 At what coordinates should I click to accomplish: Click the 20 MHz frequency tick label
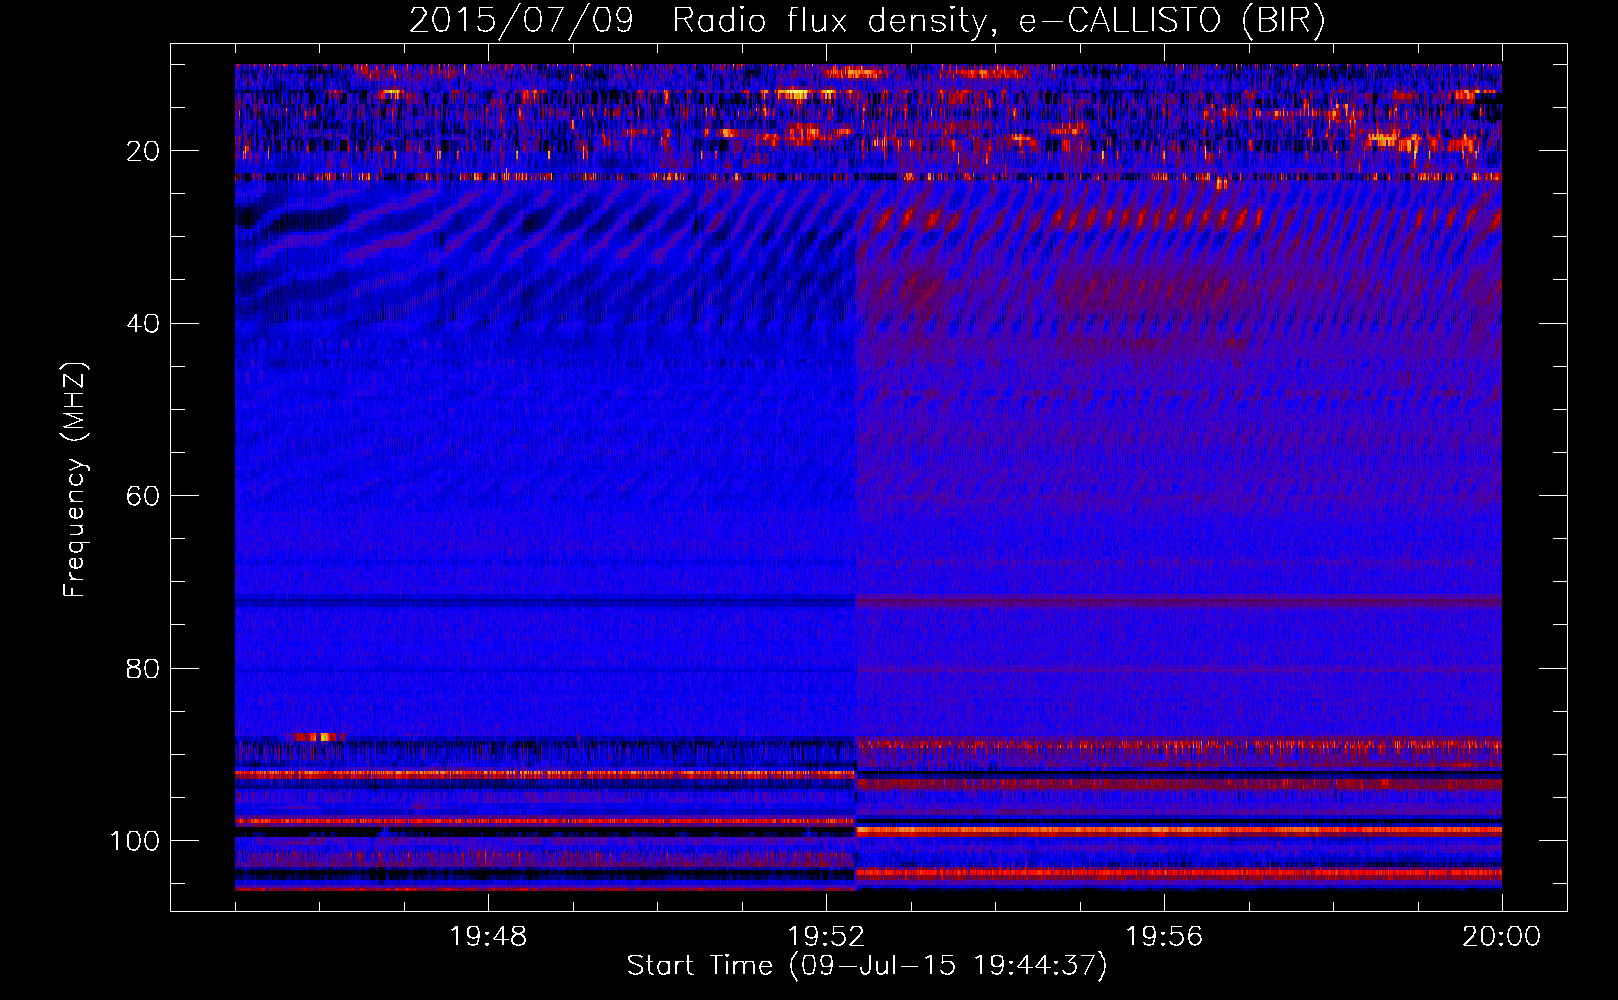pos(144,151)
